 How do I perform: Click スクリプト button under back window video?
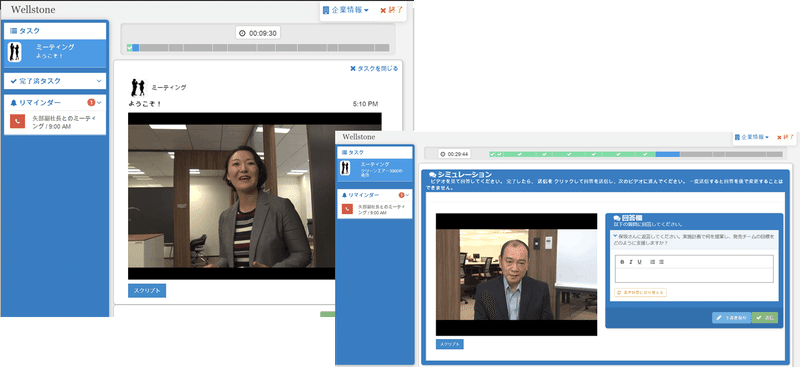[147, 290]
